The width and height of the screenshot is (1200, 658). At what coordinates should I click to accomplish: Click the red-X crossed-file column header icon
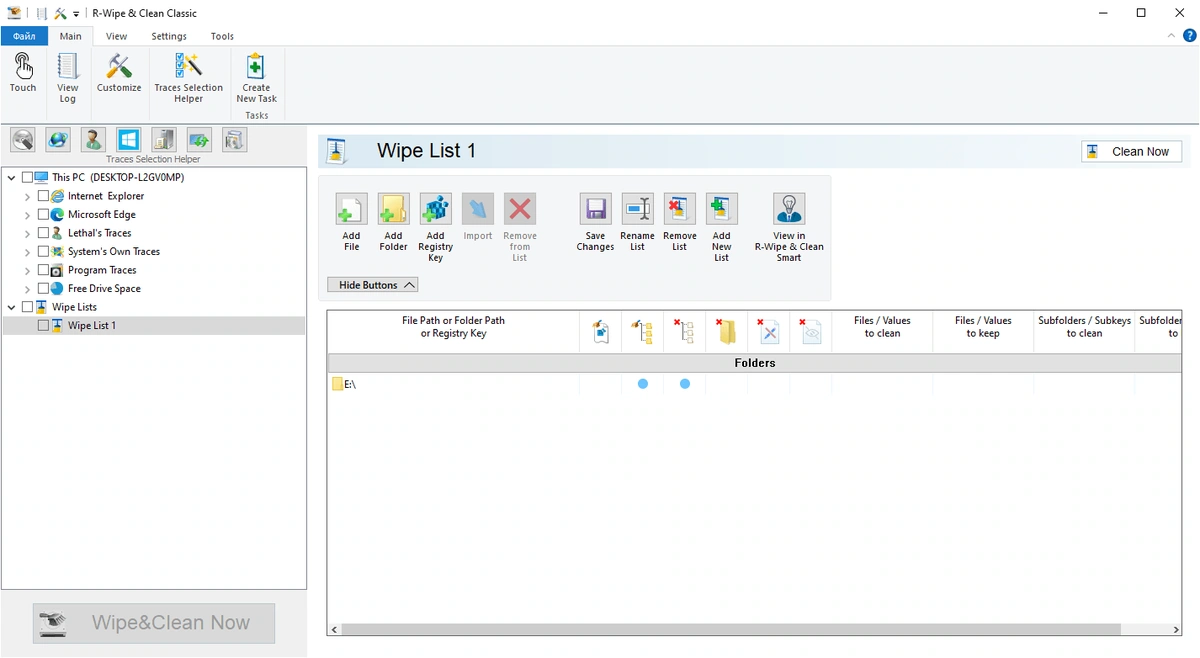(769, 331)
